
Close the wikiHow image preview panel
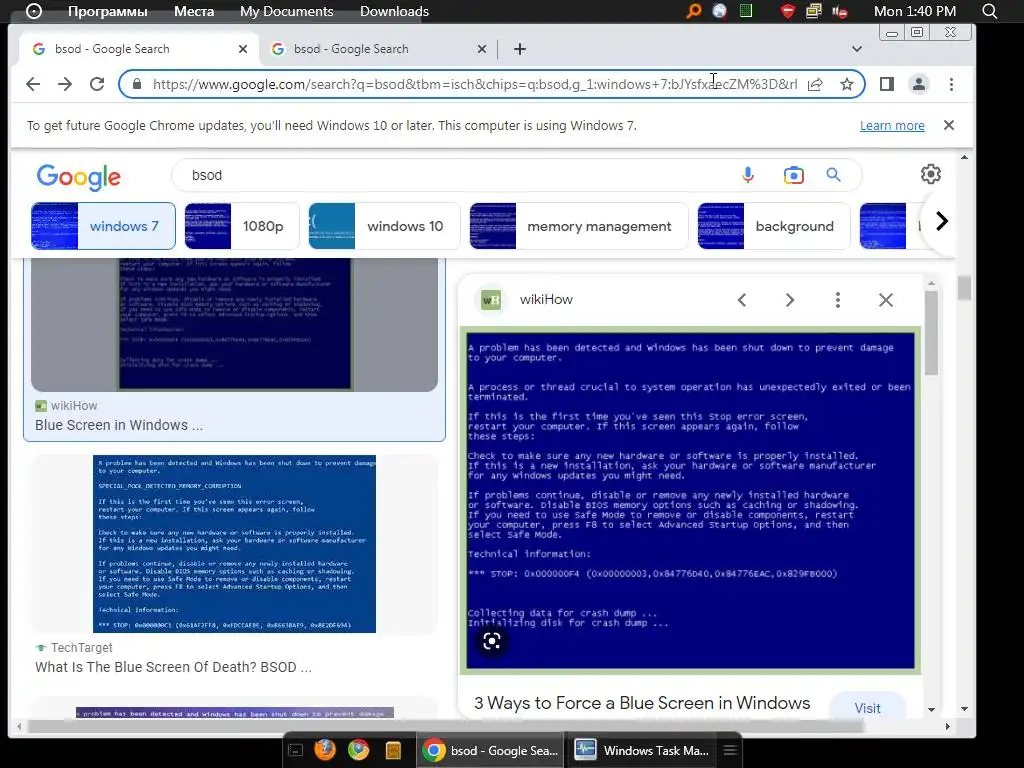coord(886,300)
